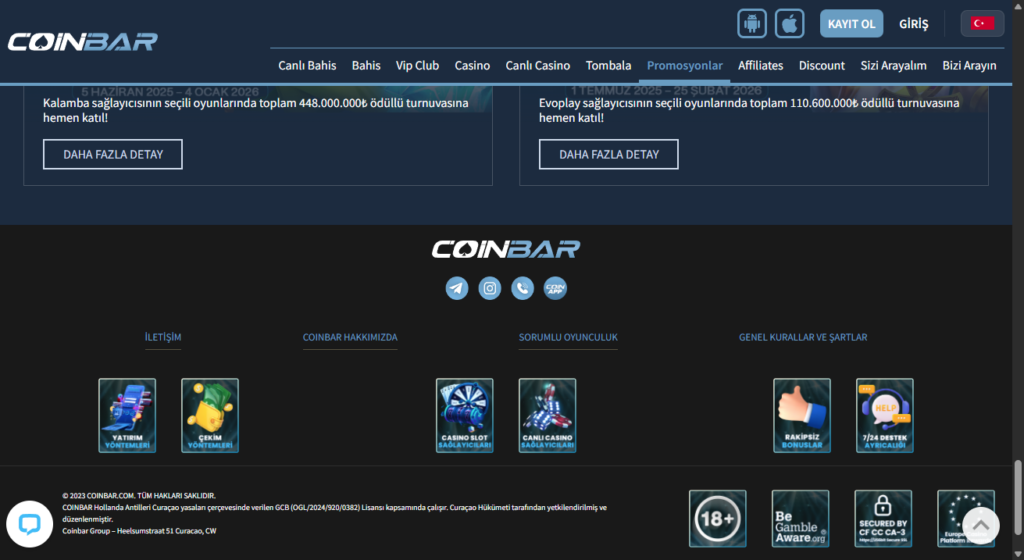This screenshot has width=1024, height=560.
Task: Open the Vip Club menu item
Action: pyautogui.click(x=417, y=66)
